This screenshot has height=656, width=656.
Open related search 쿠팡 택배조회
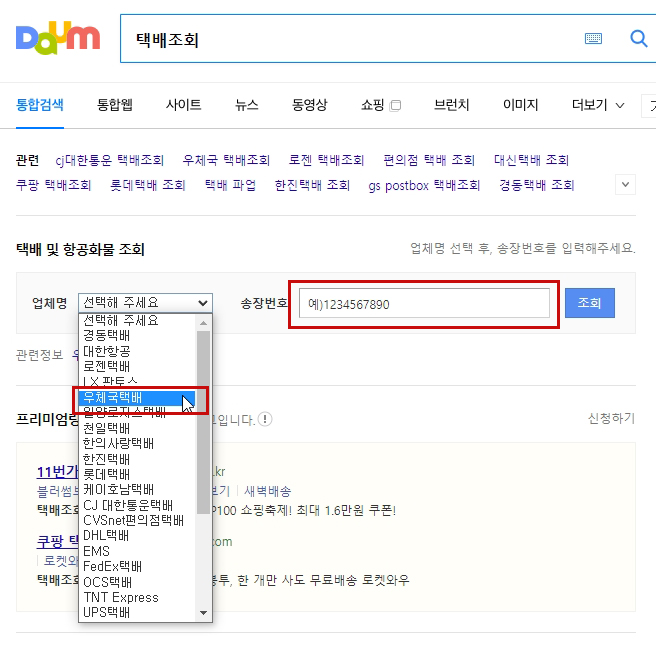(x=54, y=185)
